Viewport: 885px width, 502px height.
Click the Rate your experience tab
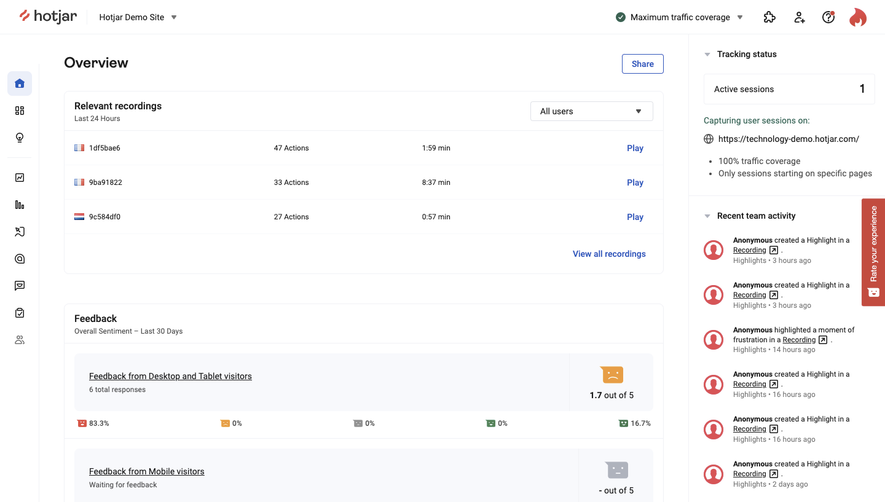pos(873,252)
